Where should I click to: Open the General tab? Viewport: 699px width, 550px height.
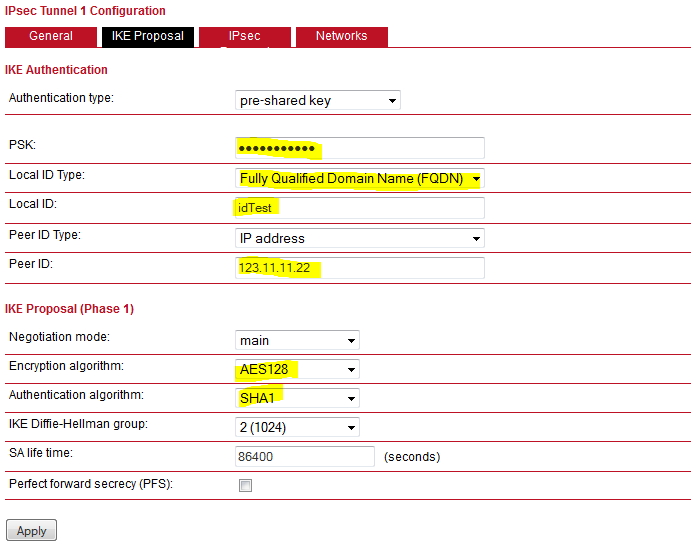[x=51, y=37]
